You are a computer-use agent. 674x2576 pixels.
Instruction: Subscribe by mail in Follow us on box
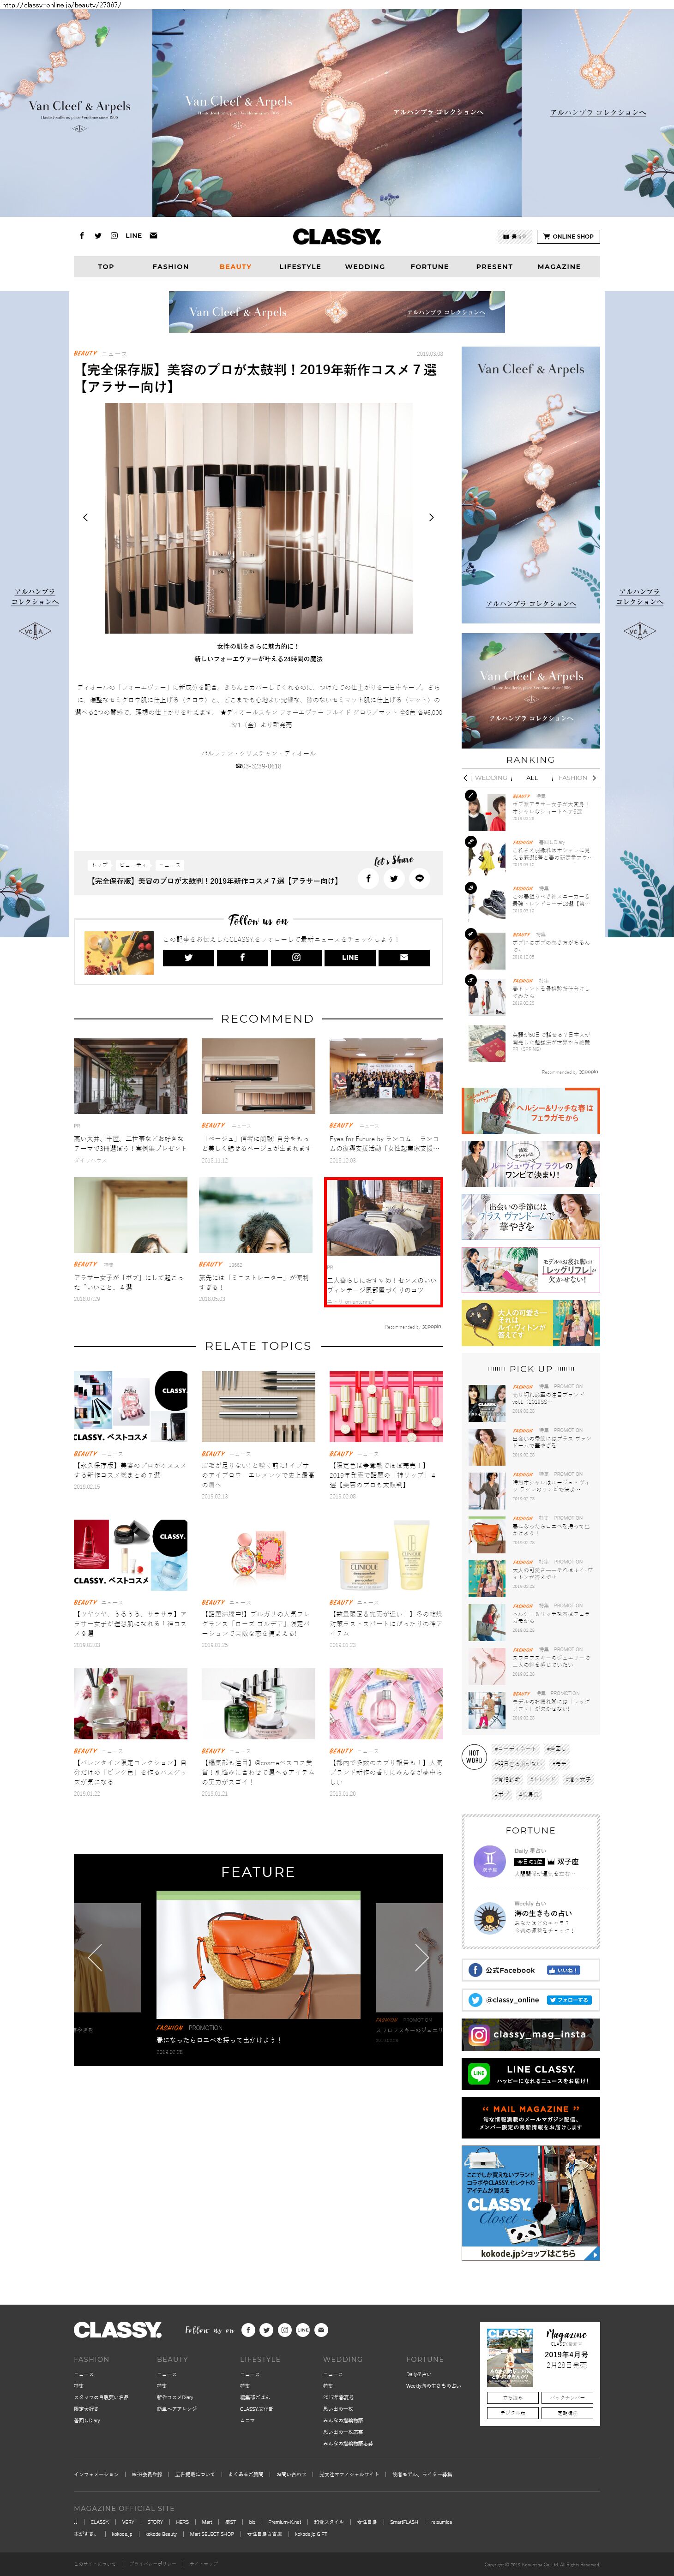(404, 957)
